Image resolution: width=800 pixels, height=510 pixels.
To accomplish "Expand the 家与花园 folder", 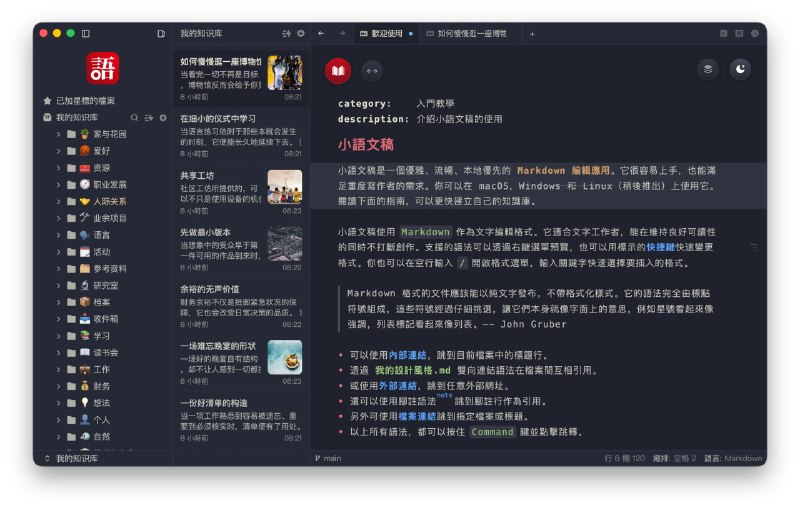I will point(58,135).
